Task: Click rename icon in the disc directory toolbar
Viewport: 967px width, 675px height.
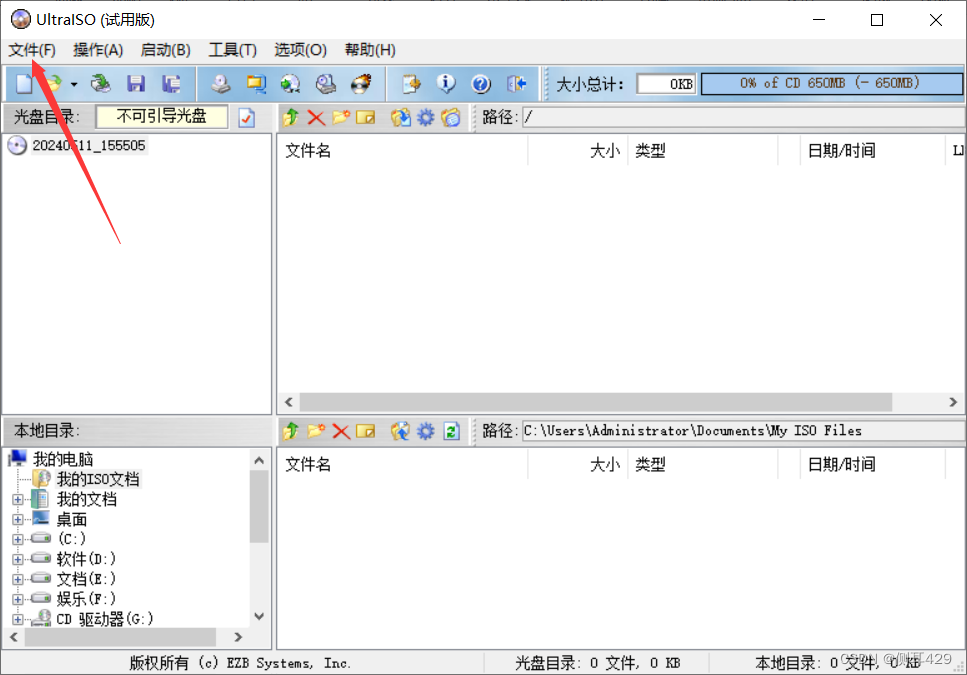Action: point(366,117)
